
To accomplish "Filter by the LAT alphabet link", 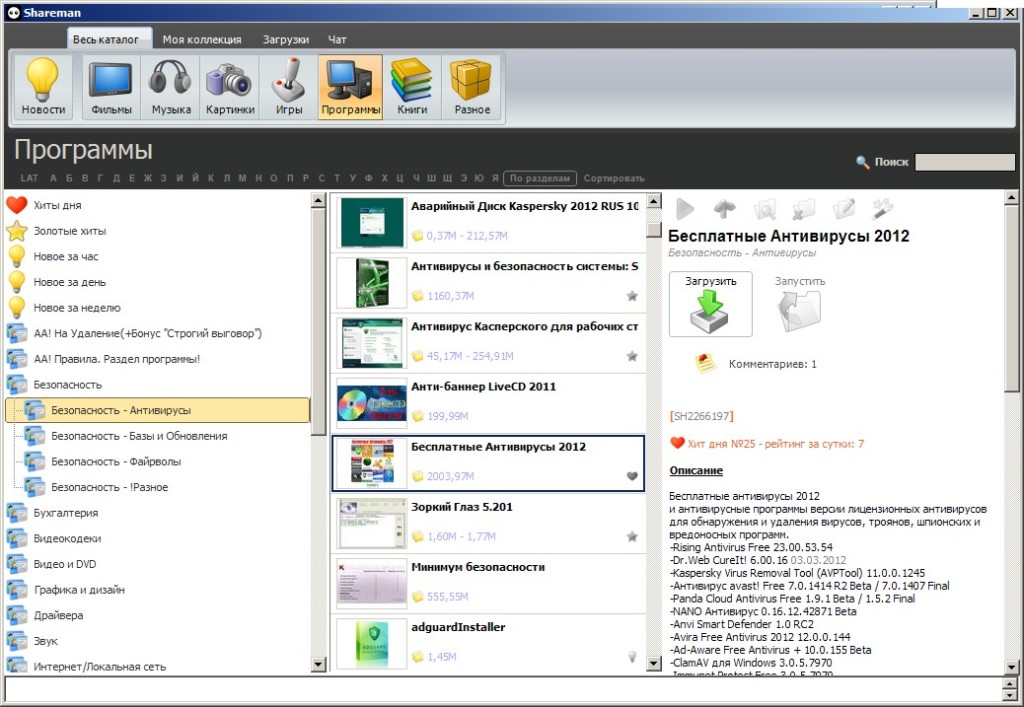I will 29,178.
